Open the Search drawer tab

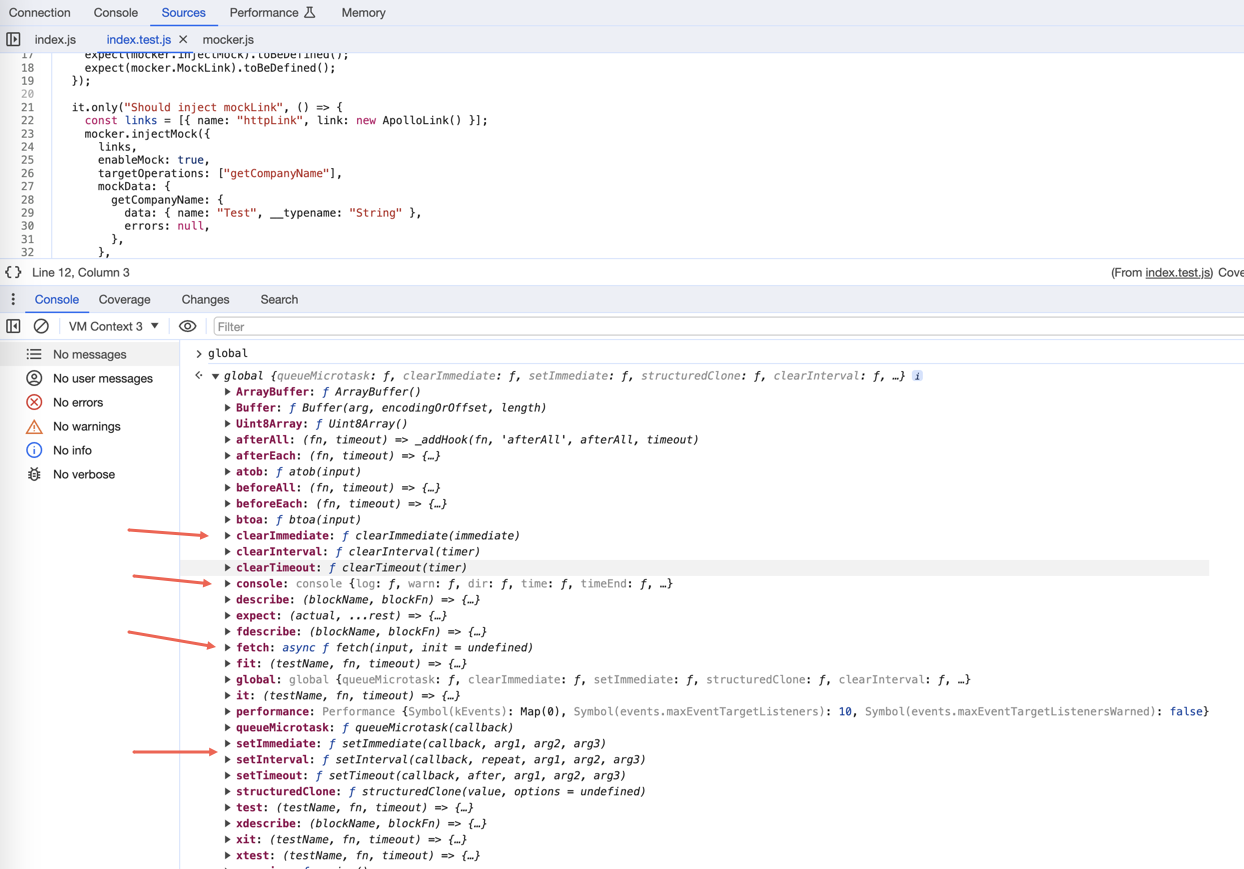[x=279, y=300]
